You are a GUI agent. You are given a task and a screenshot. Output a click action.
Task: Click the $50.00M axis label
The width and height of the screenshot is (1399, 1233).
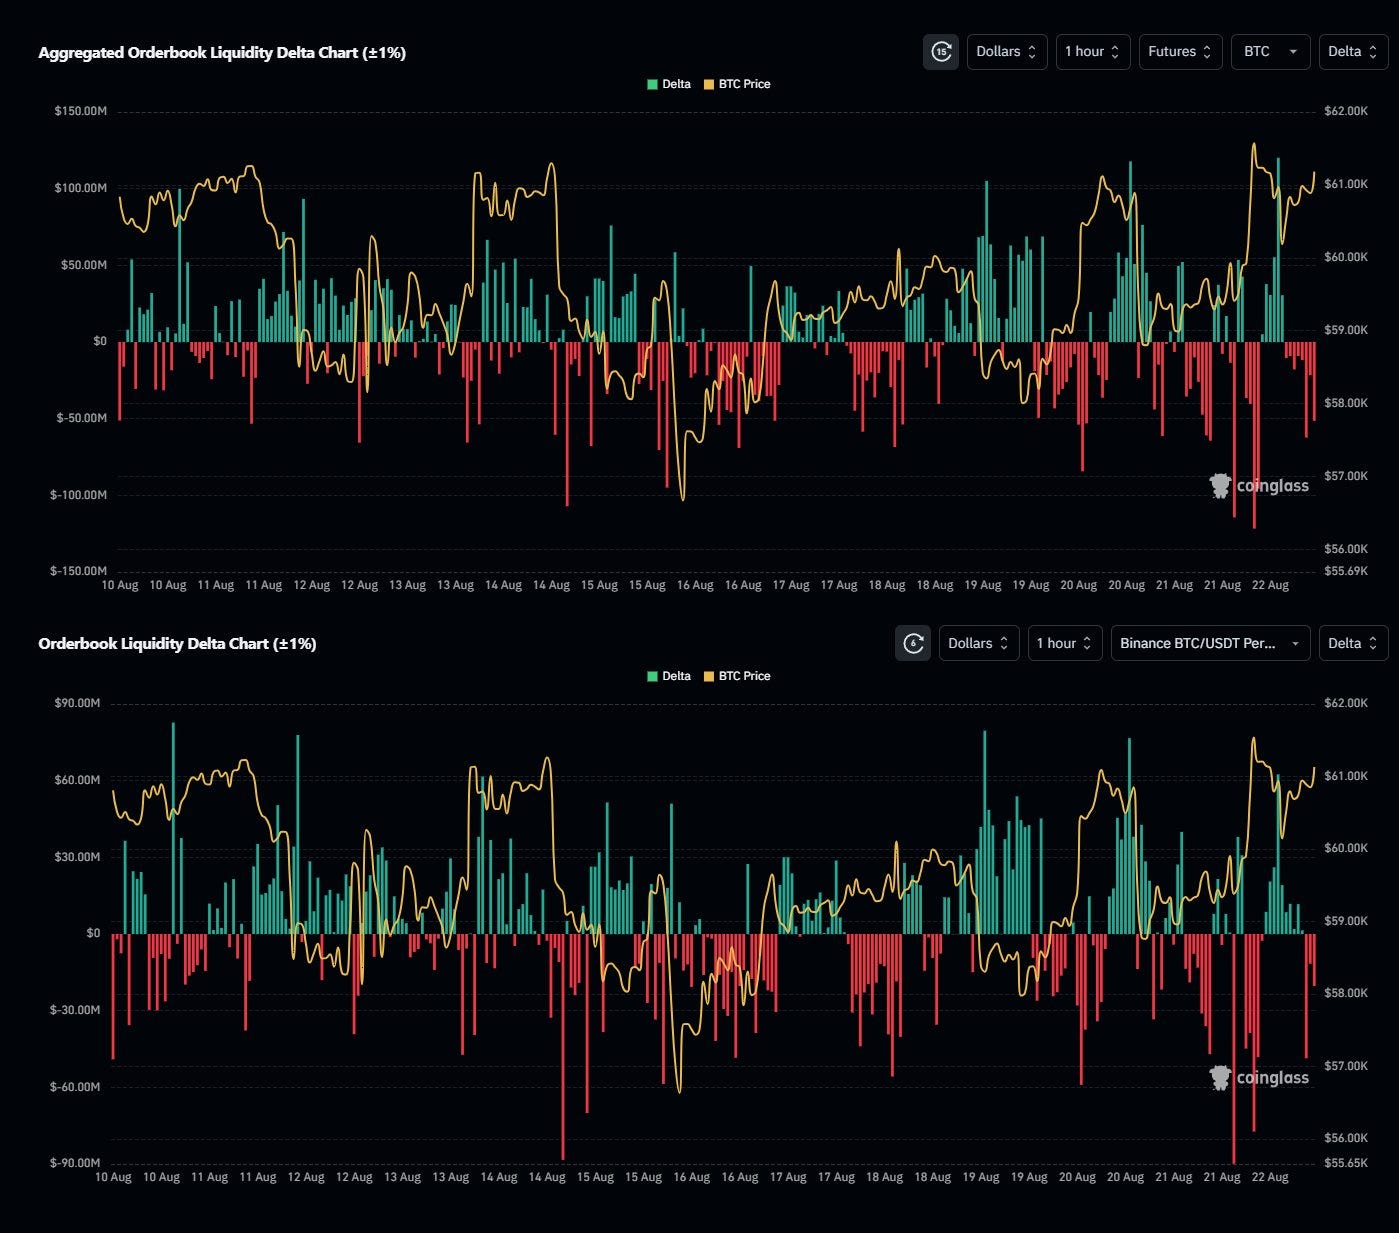click(x=84, y=265)
